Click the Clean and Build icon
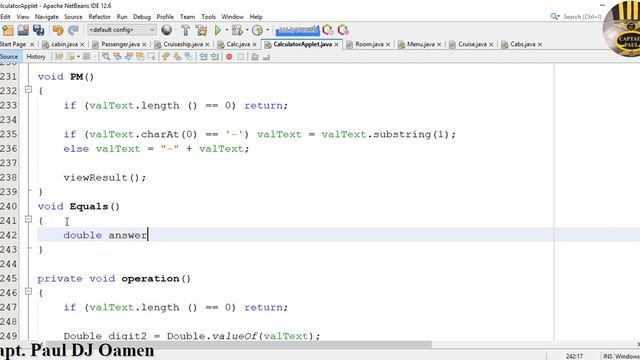 pos(201,30)
